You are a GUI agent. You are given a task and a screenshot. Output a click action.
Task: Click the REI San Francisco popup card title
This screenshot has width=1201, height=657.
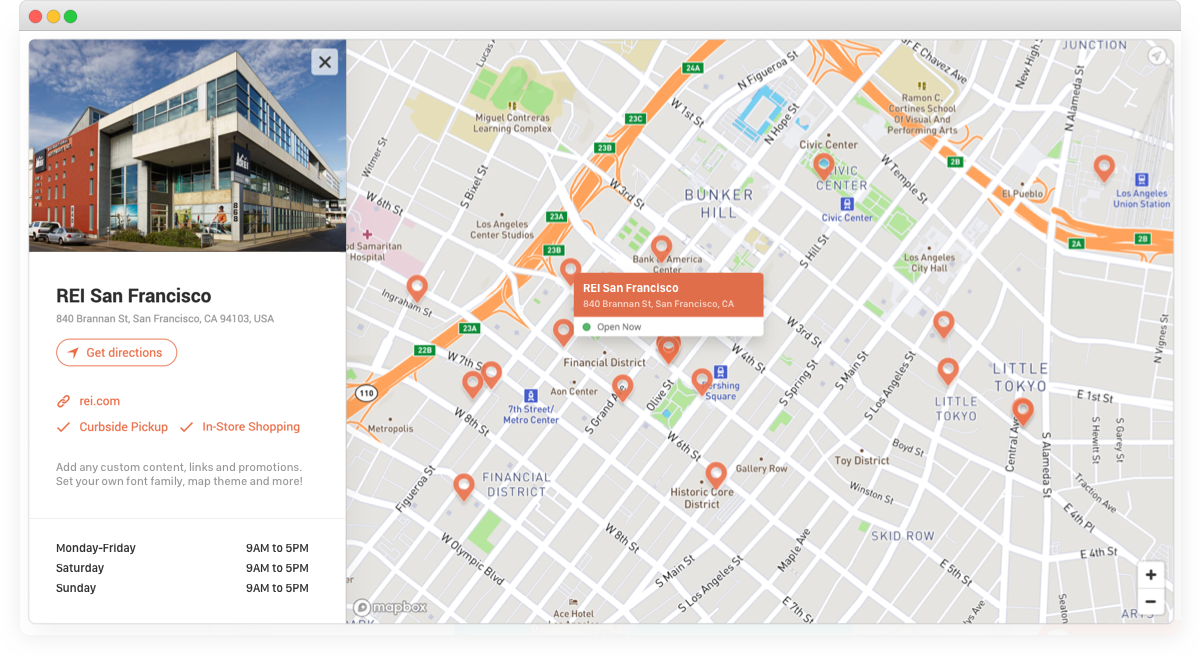pos(631,288)
